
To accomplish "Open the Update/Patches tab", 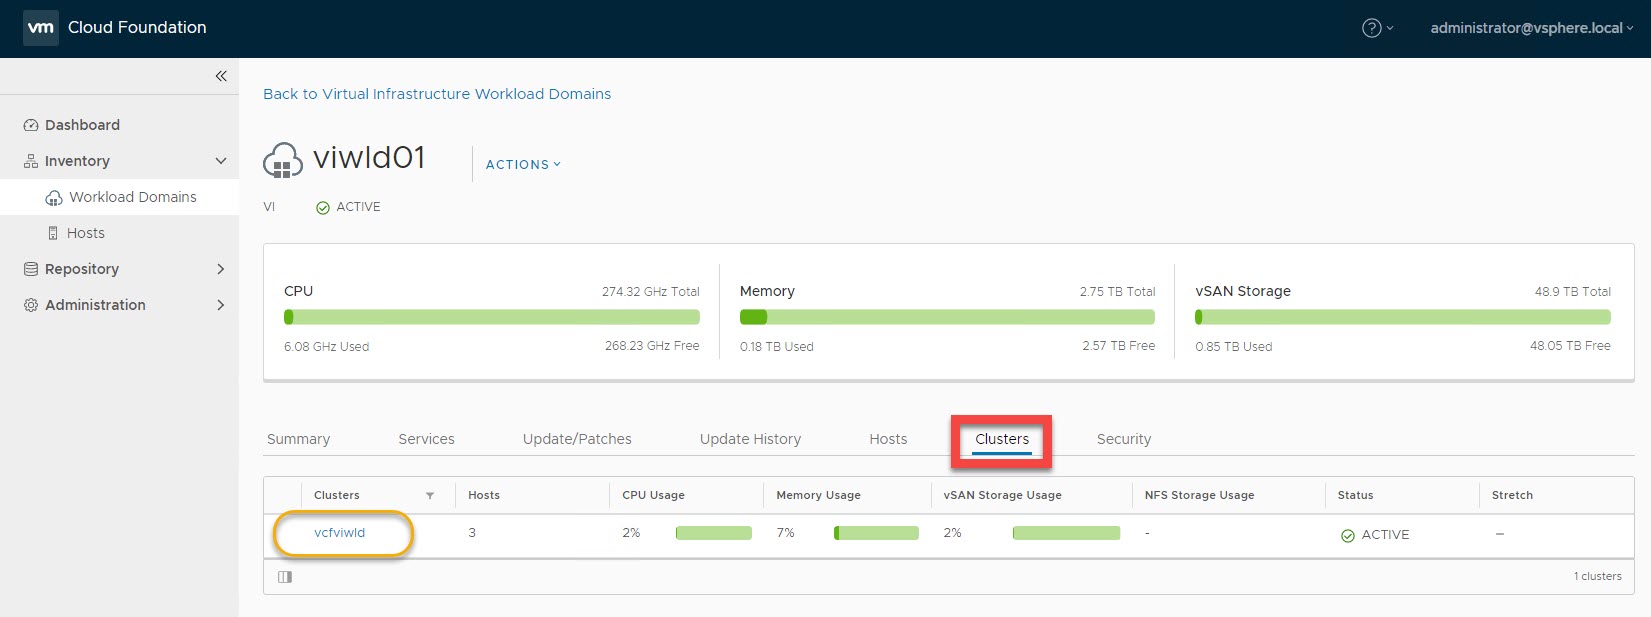I will [577, 439].
